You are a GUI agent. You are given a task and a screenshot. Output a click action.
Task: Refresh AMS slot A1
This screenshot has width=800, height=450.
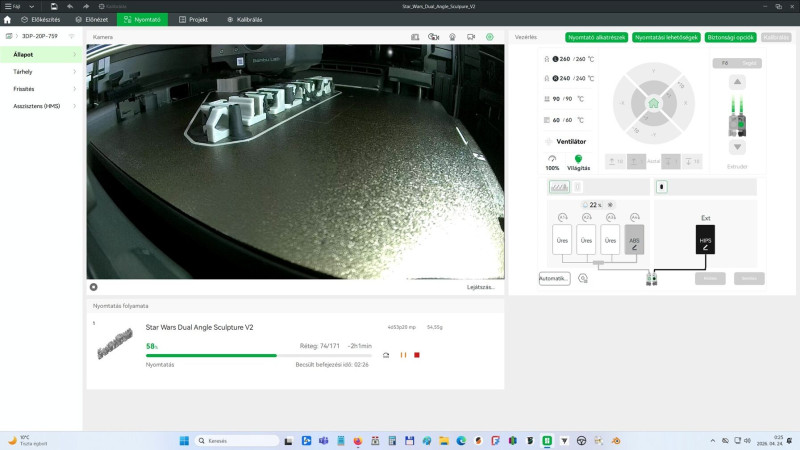(562, 217)
